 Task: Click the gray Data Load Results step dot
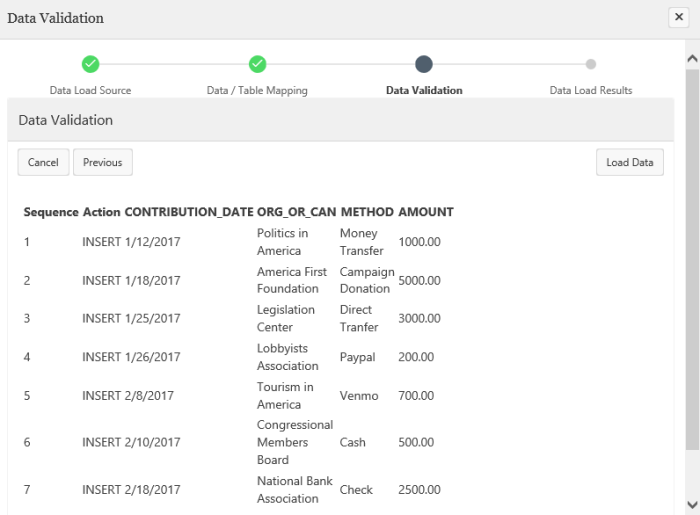591,64
